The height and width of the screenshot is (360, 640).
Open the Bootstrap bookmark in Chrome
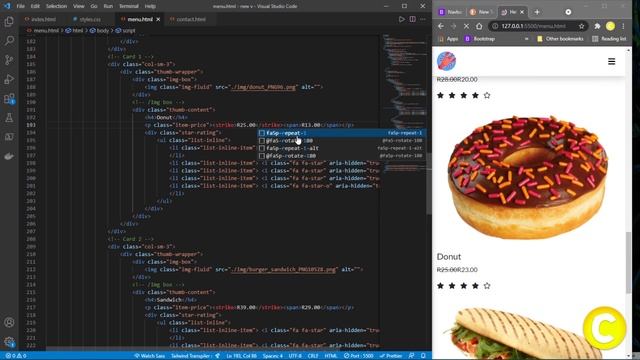pyautogui.click(x=480, y=39)
